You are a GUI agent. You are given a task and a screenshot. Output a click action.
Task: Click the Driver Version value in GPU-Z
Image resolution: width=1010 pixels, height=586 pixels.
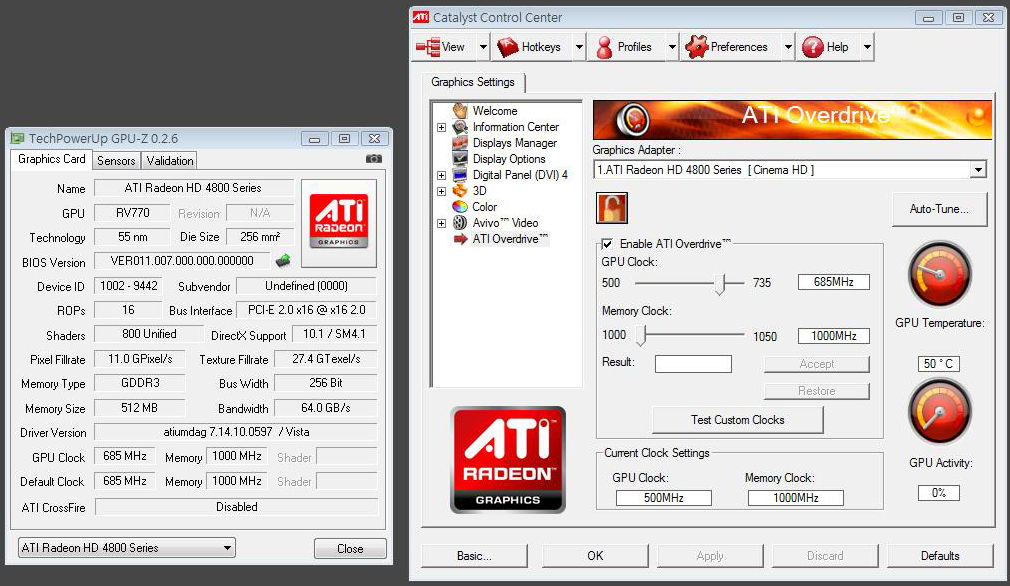click(x=236, y=431)
